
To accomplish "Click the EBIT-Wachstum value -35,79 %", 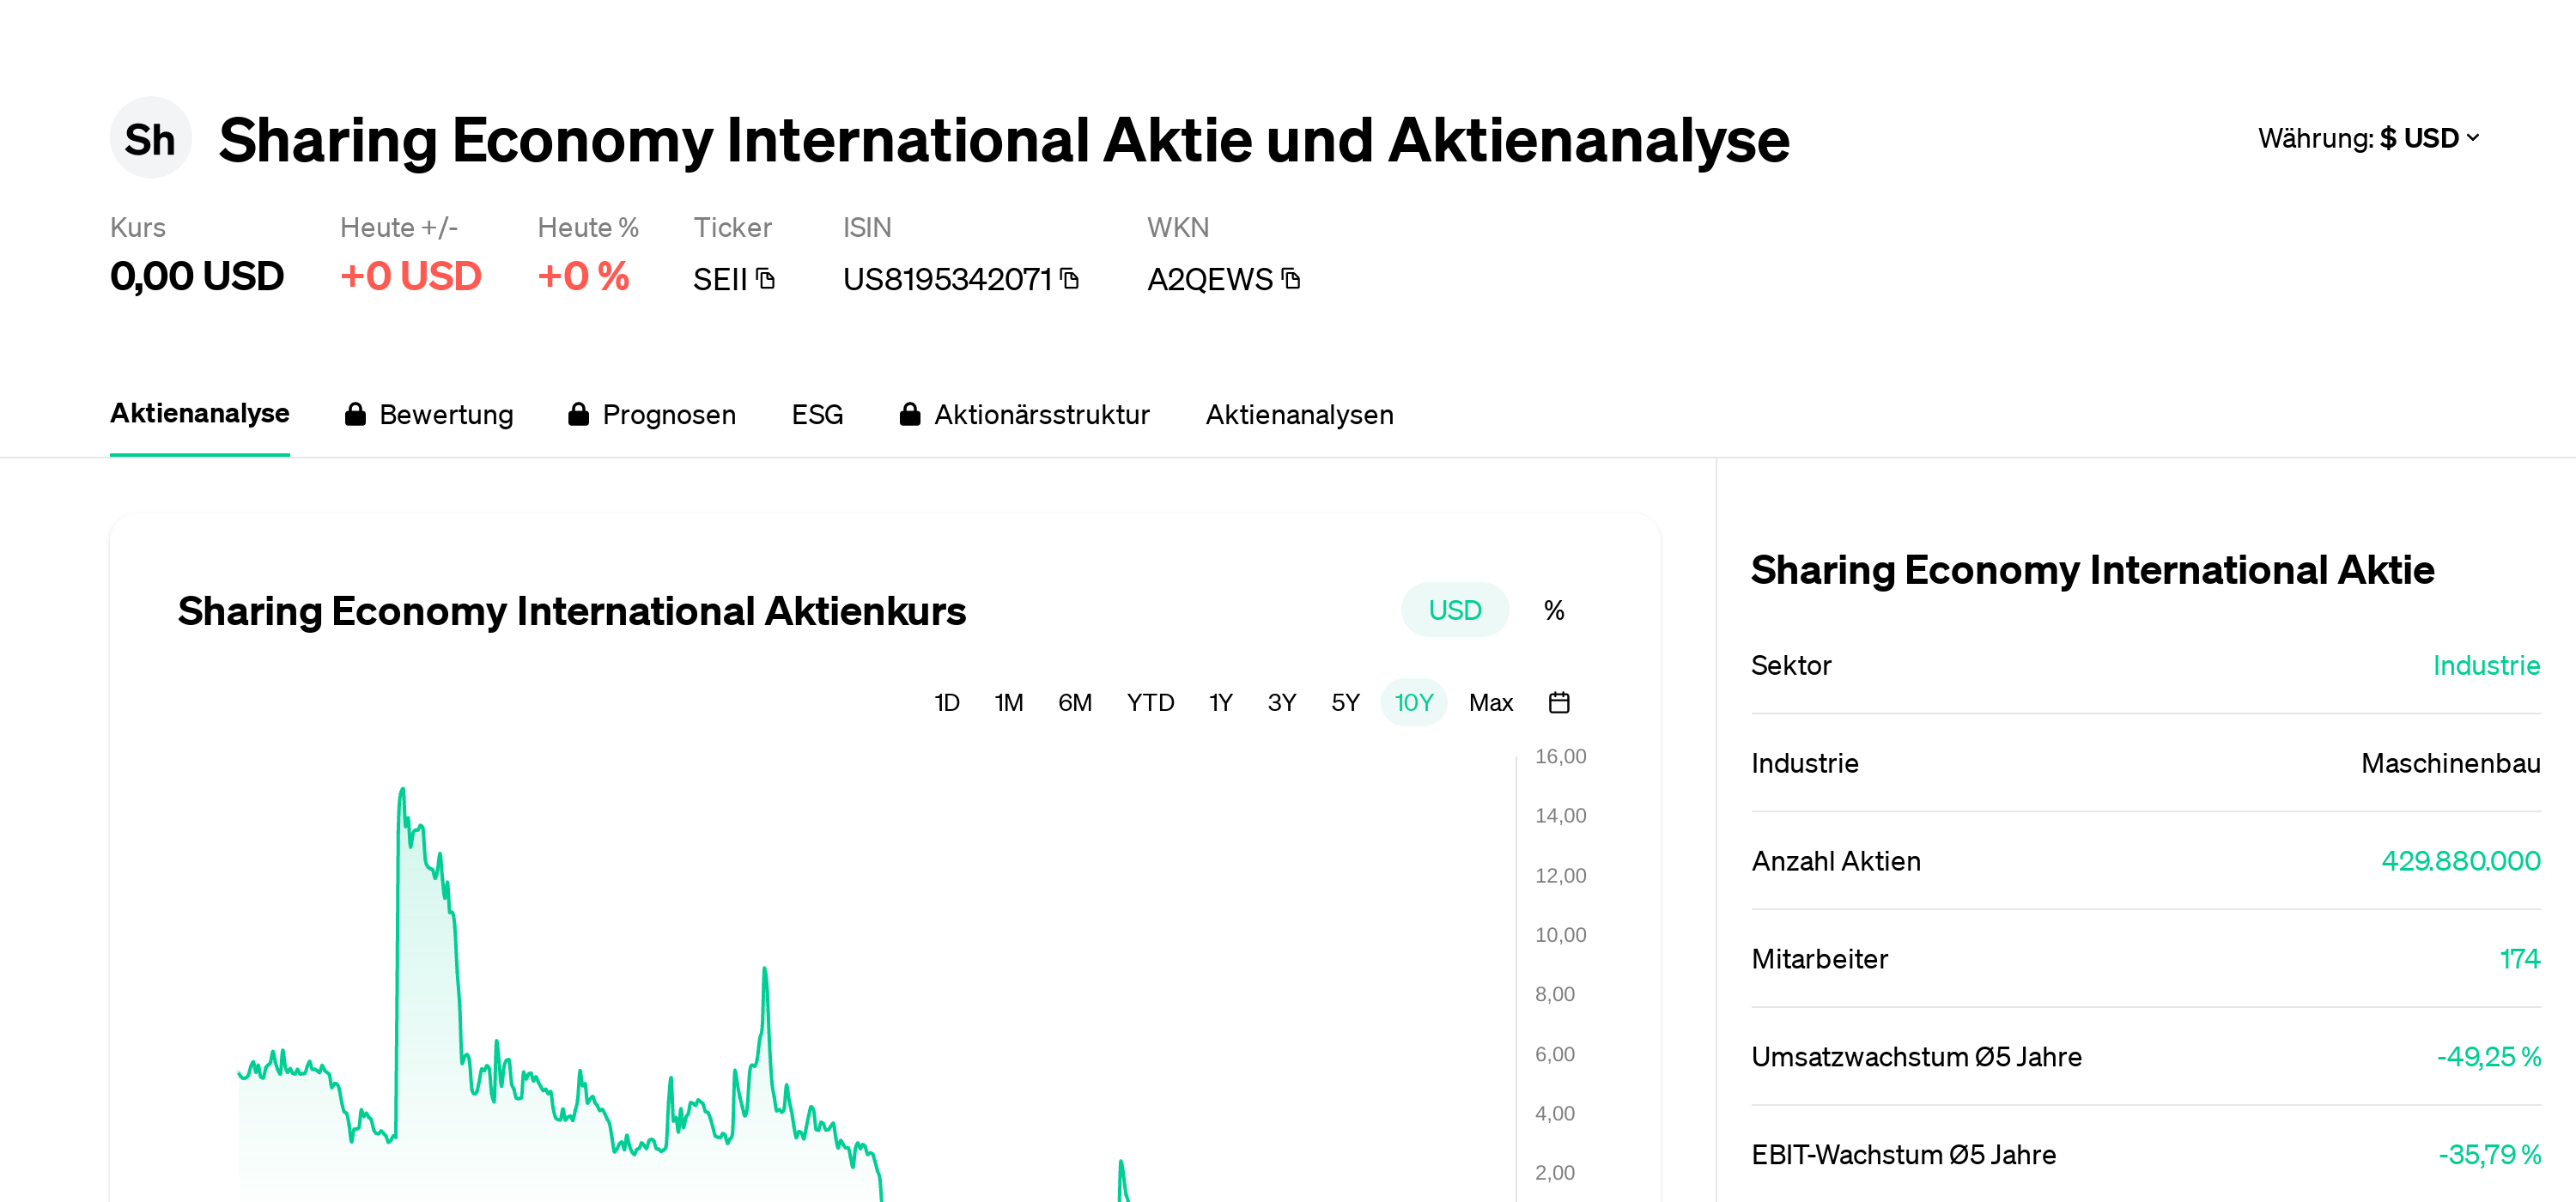I will tap(2489, 1155).
